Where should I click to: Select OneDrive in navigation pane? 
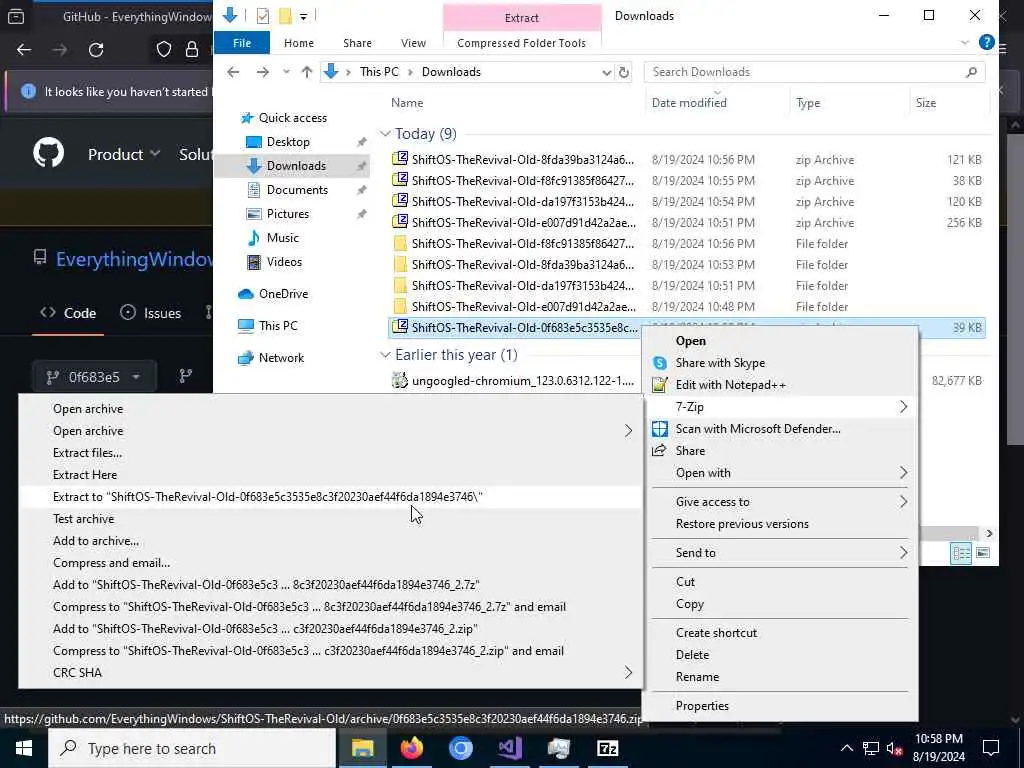(x=283, y=294)
